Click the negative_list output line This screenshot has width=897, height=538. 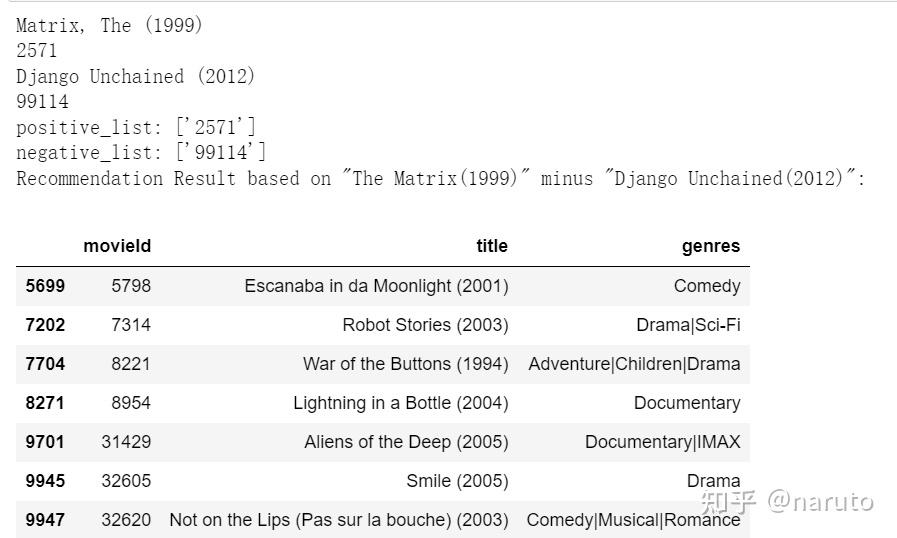(141, 152)
